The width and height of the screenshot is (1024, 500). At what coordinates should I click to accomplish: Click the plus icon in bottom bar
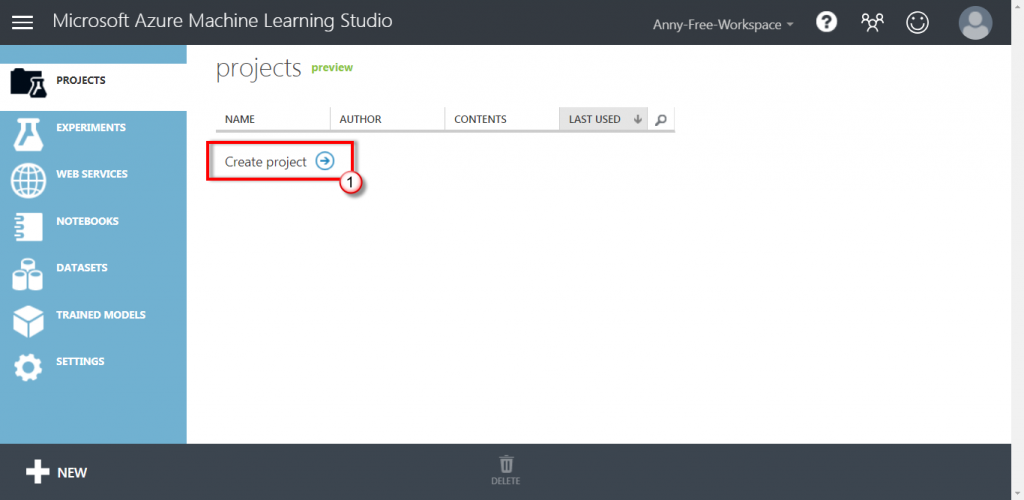click(38, 472)
